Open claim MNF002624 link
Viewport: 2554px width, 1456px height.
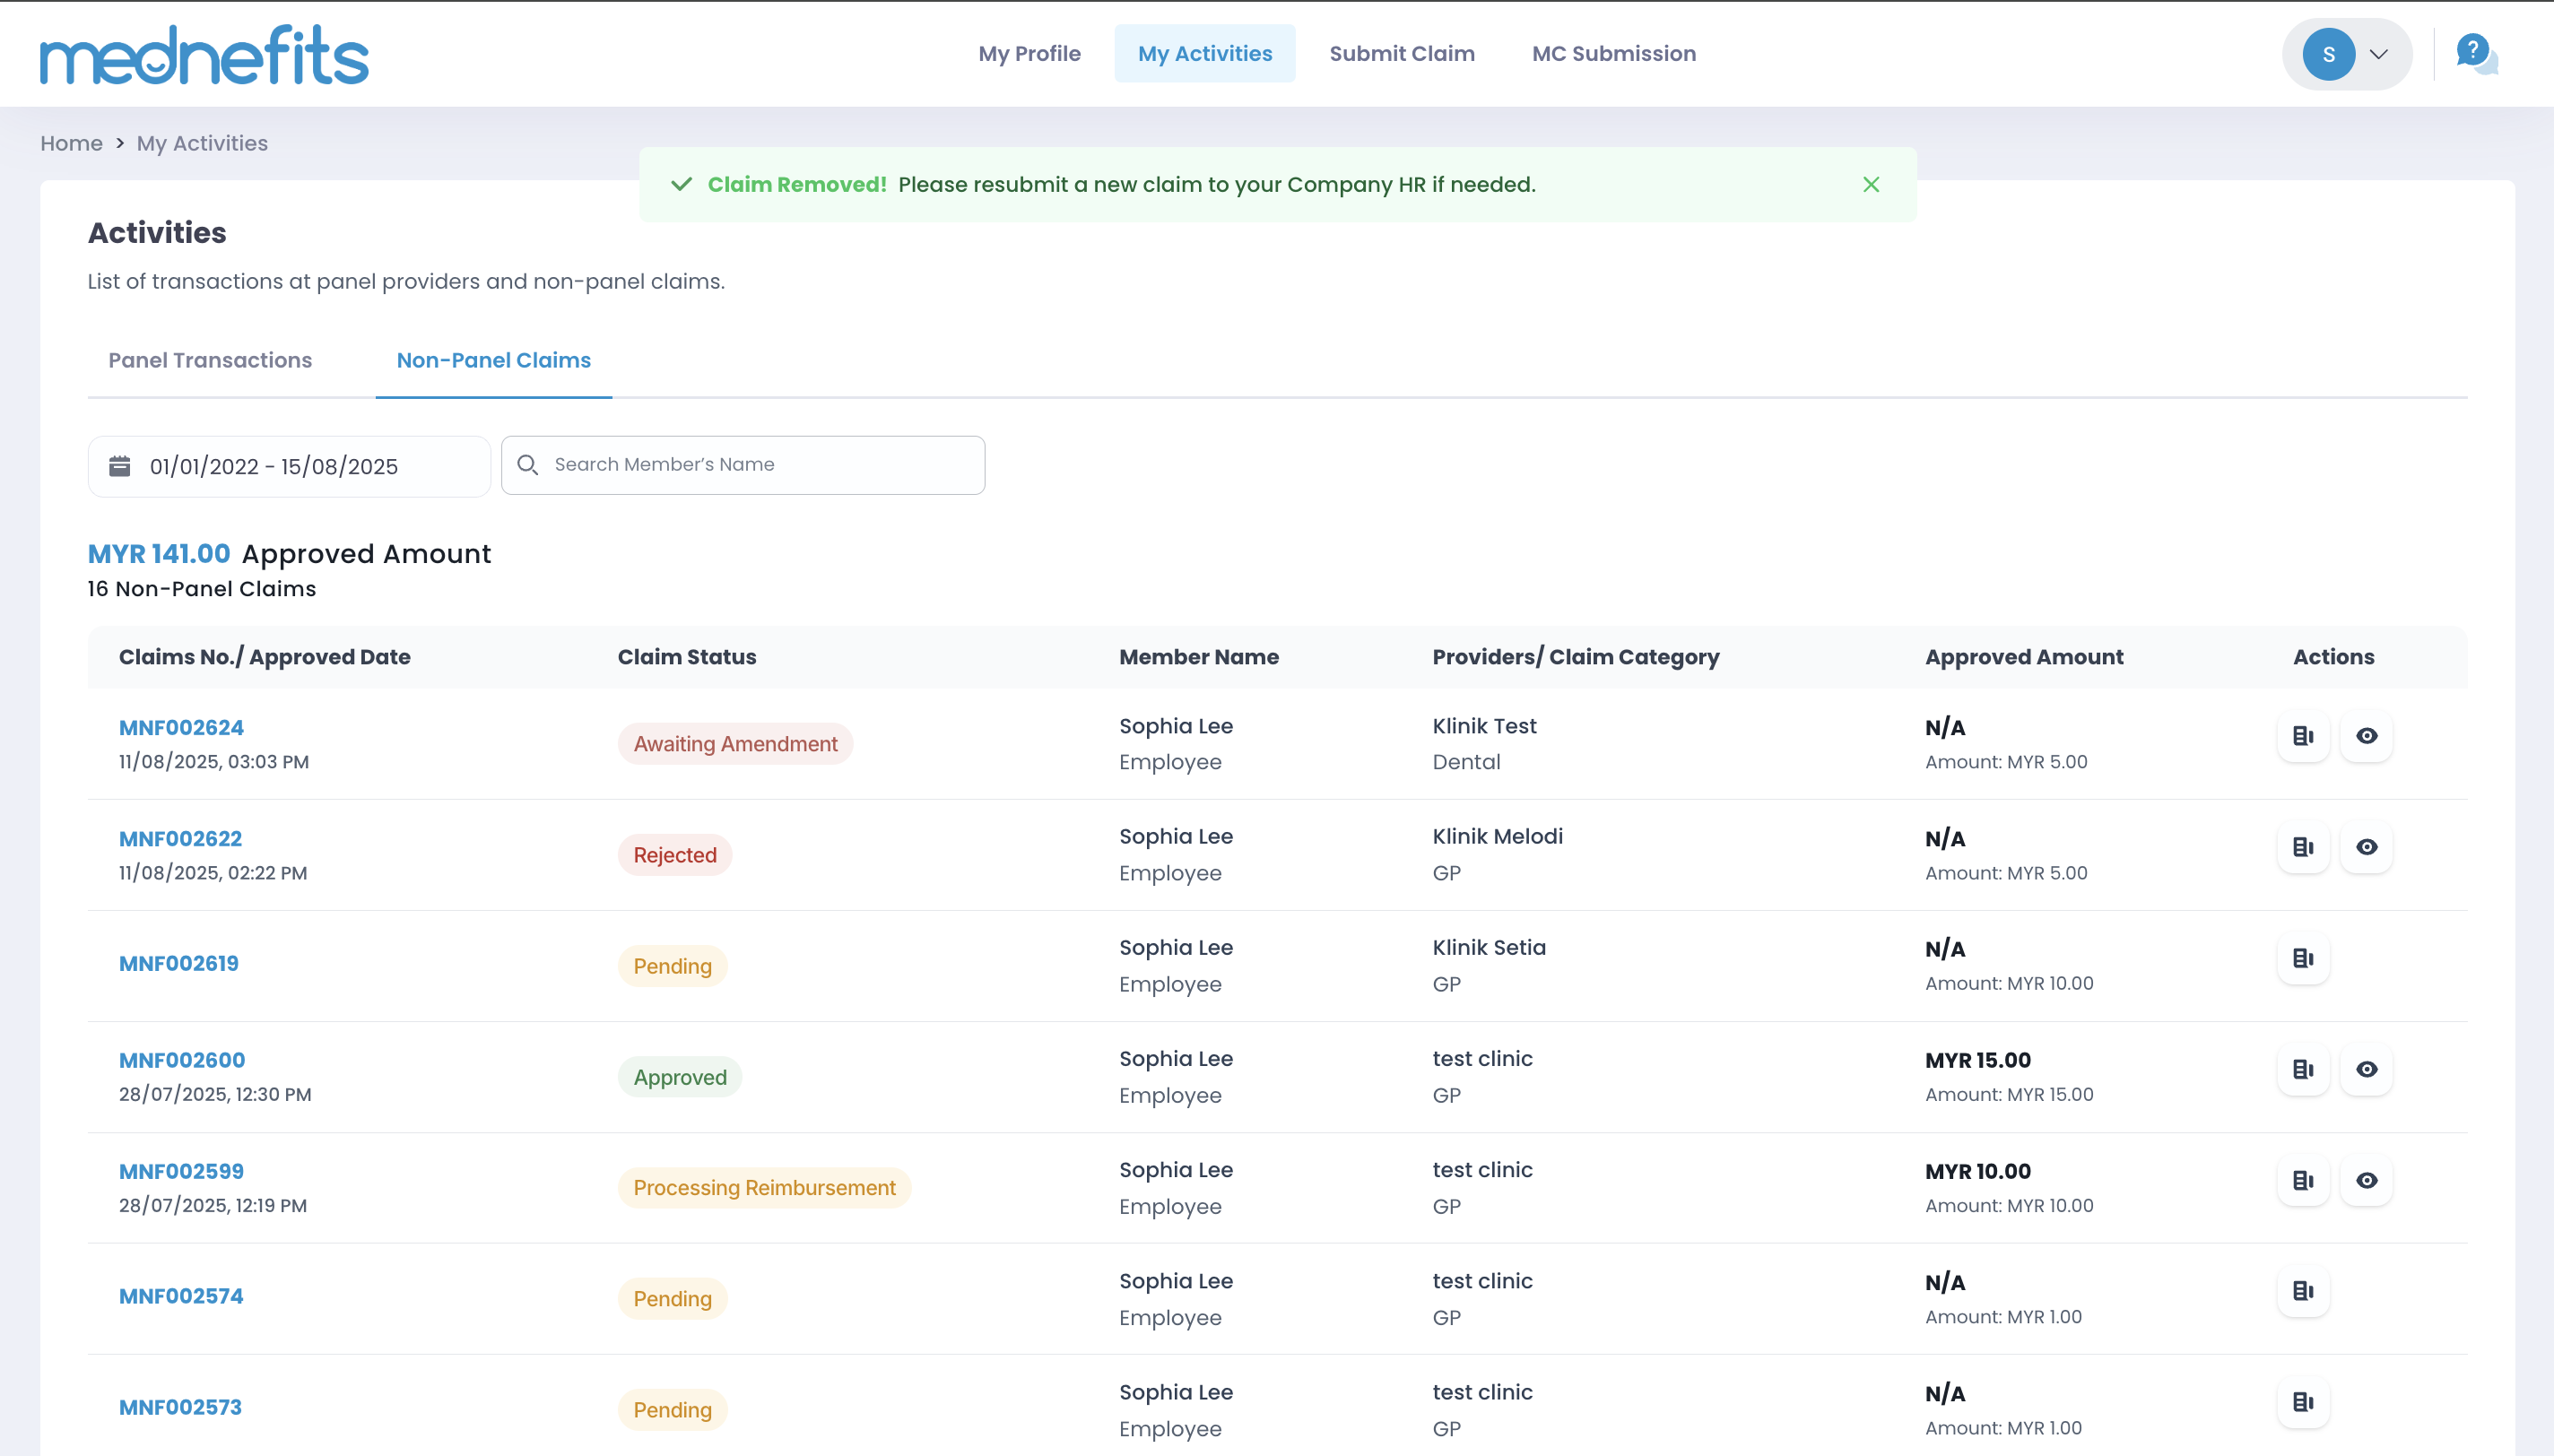click(x=181, y=728)
